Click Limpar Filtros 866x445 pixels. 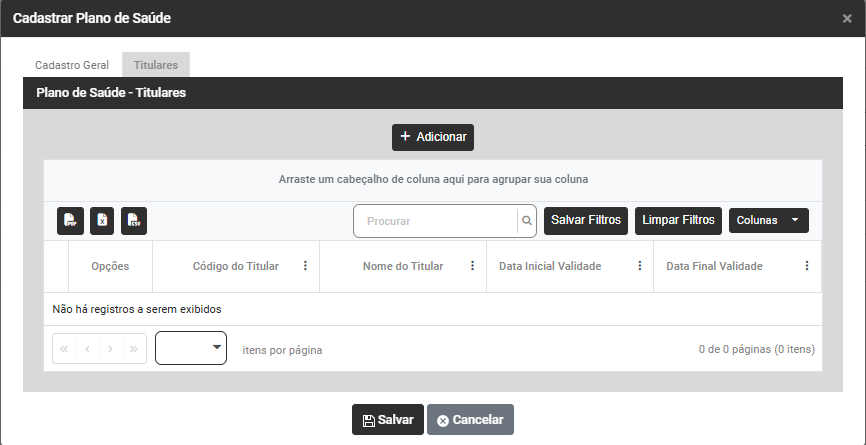coord(678,220)
